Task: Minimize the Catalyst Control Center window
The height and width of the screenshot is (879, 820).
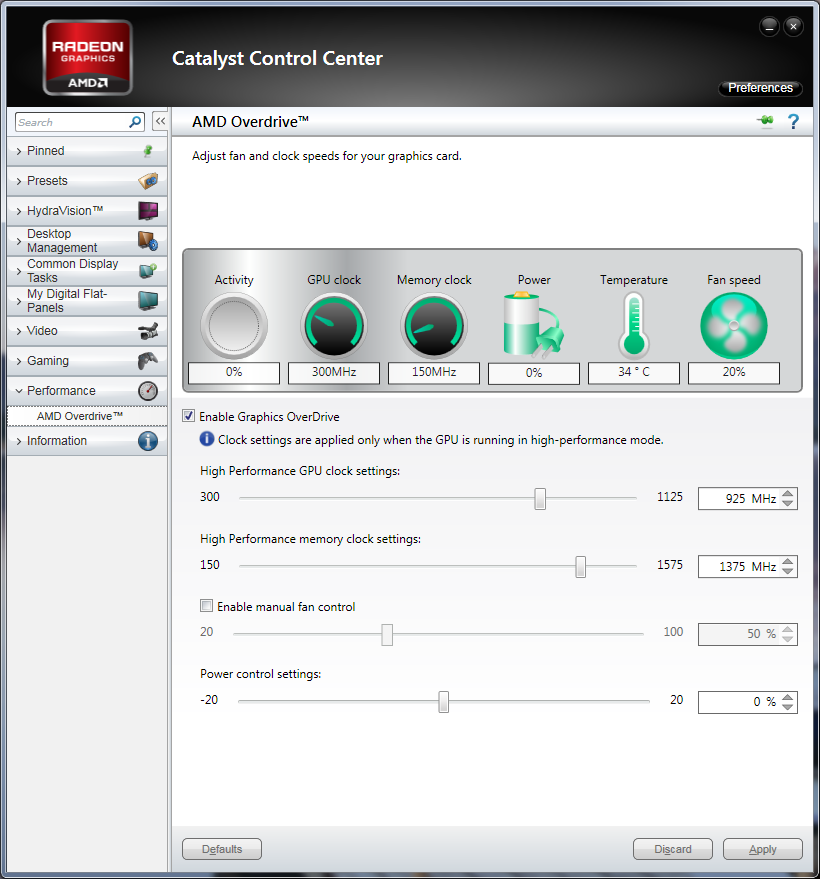Action: coord(769,26)
